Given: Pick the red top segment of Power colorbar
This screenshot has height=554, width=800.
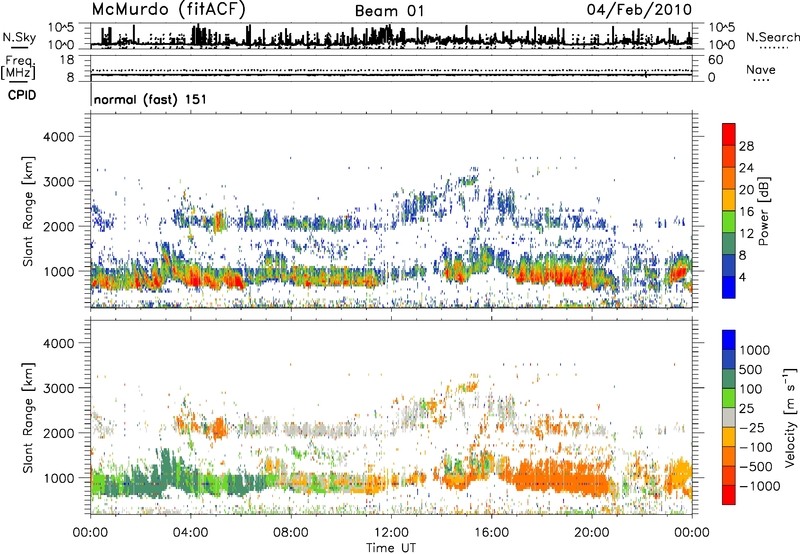Looking at the screenshot, I should [729, 135].
